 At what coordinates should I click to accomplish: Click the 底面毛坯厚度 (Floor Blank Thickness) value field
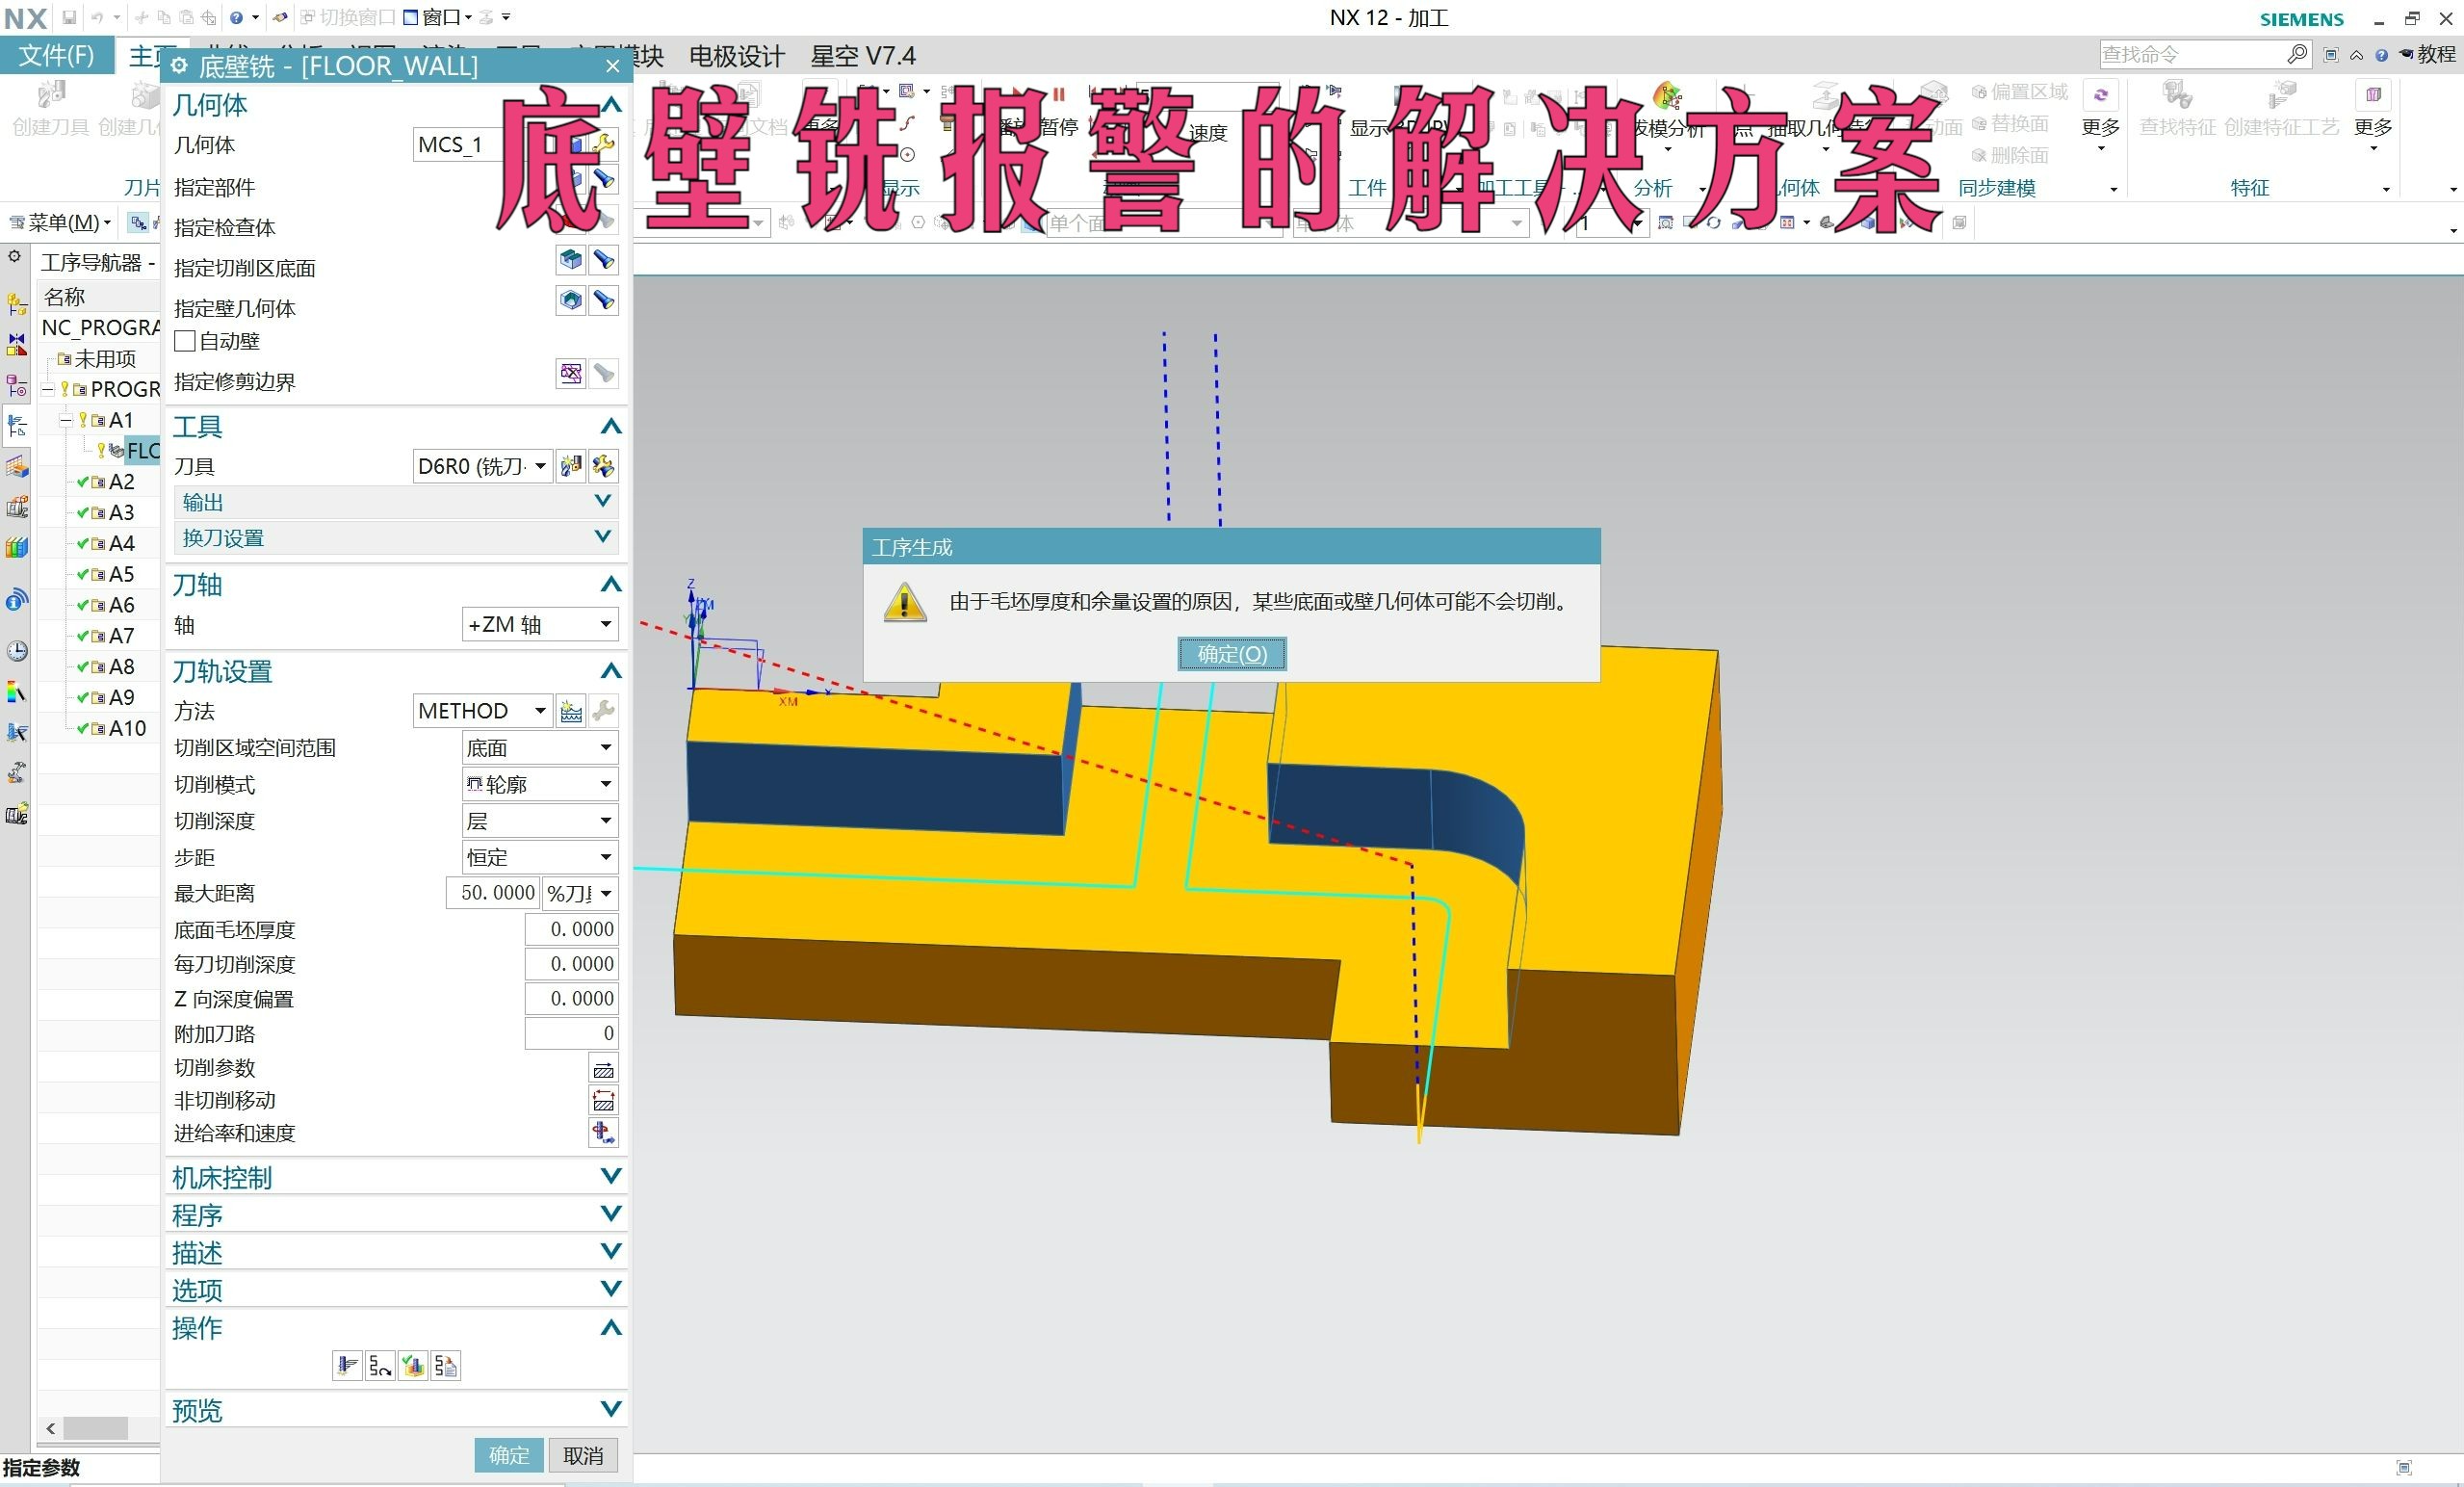point(572,930)
